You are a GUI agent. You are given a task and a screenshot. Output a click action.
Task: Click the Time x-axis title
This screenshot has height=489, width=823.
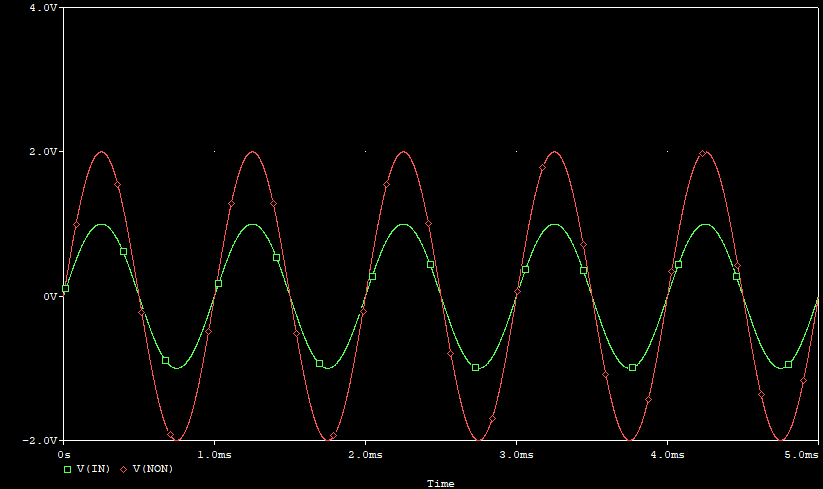pyautogui.click(x=440, y=484)
